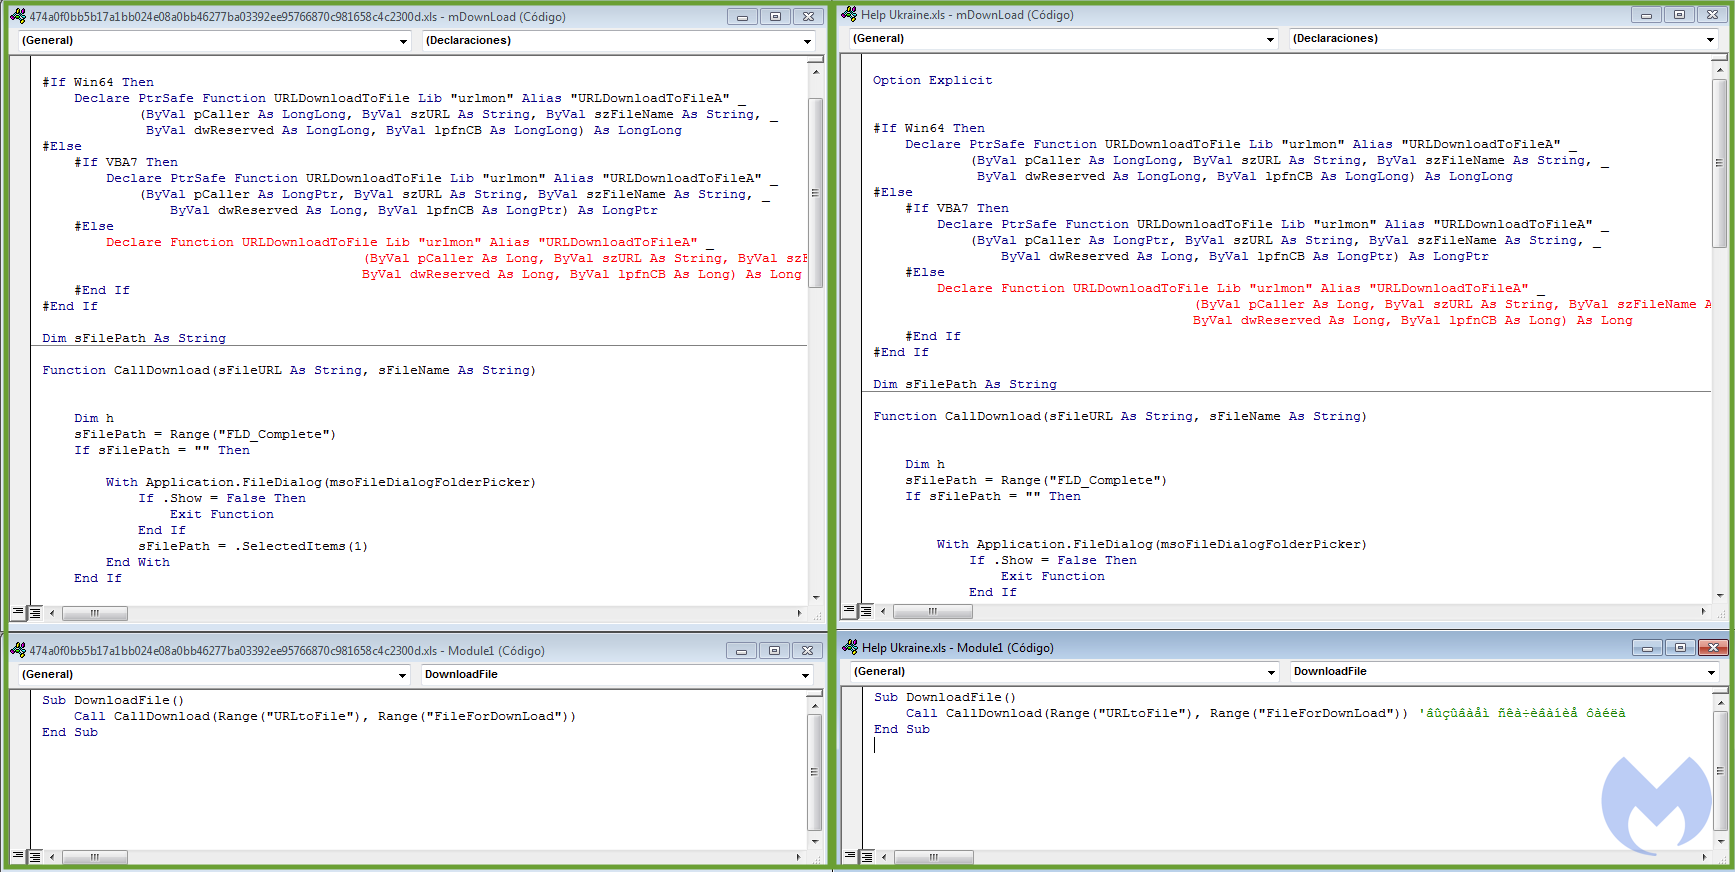Click Full Module View icon in Help Ukraine.xls mDownload window
The width and height of the screenshot is (1735, 872).
point(866,610)
